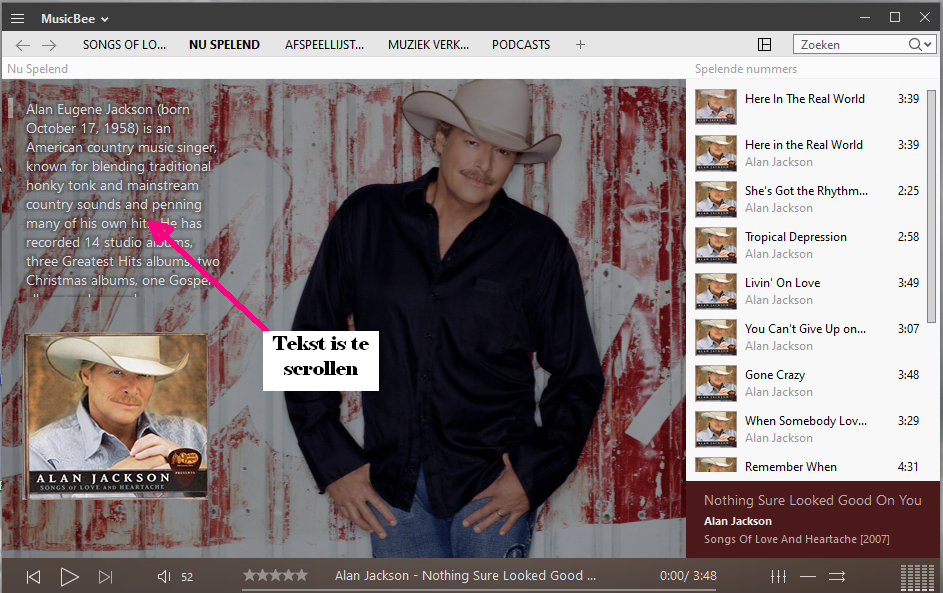Select the song Livin' On Love
This screenshot has height=593, width=943.
[x=782, y=283]
